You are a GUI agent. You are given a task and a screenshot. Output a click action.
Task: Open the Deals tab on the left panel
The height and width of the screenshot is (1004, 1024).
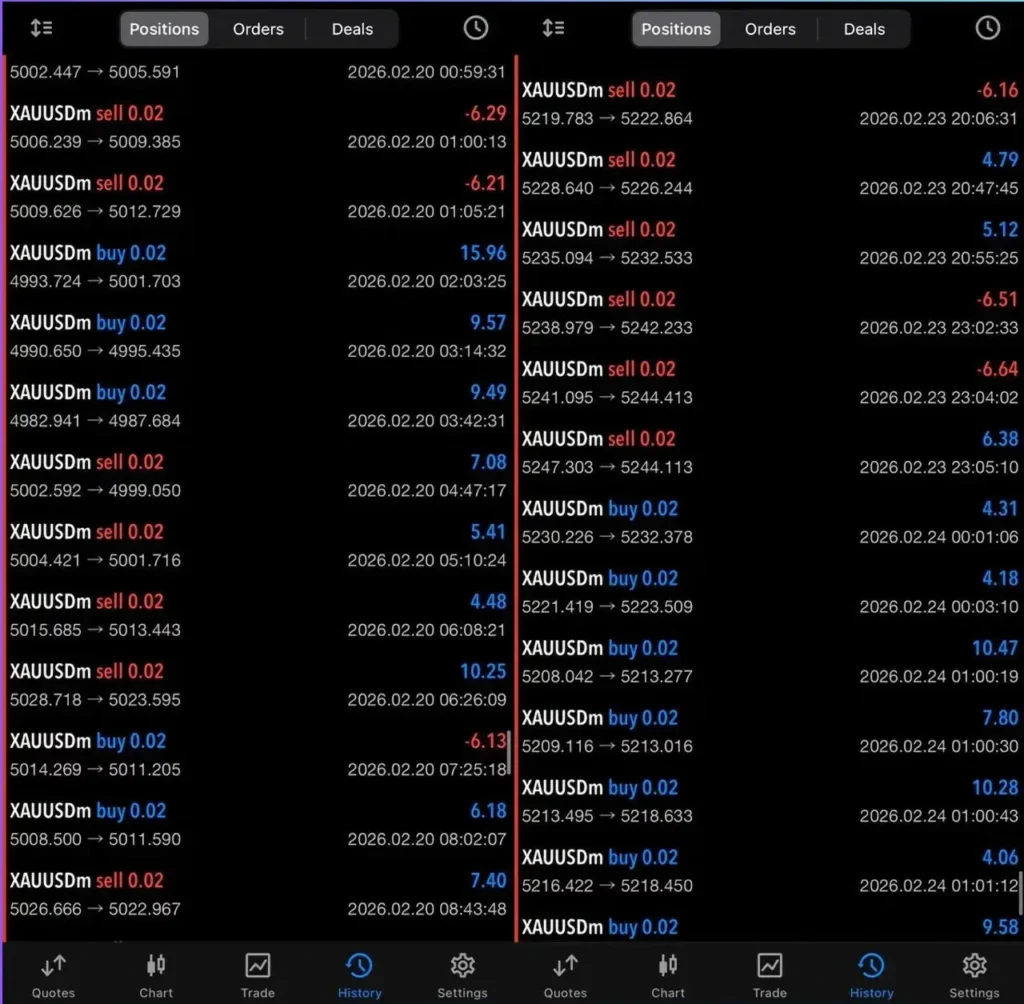352,28
